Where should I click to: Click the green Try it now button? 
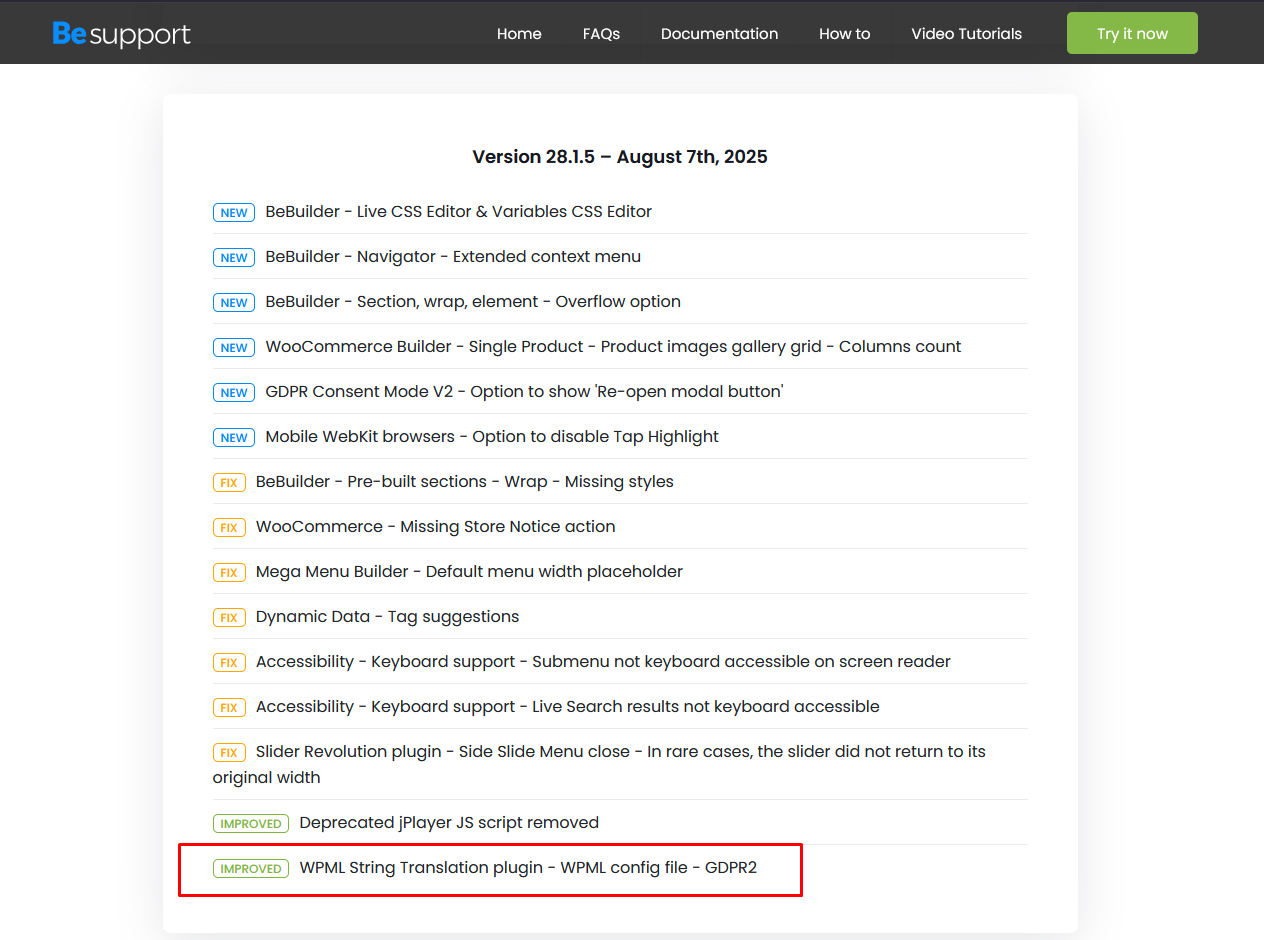coord(1132,33)
